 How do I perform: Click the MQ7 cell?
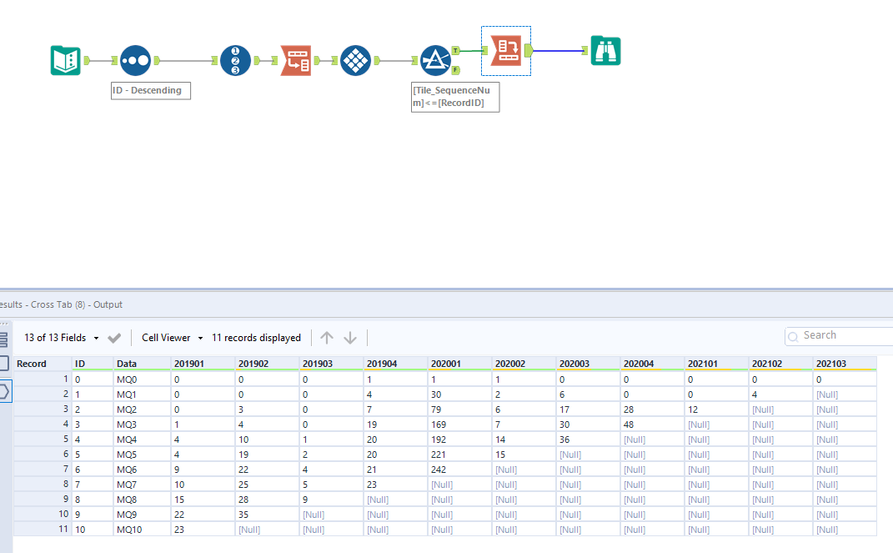[x=142, y=484]
